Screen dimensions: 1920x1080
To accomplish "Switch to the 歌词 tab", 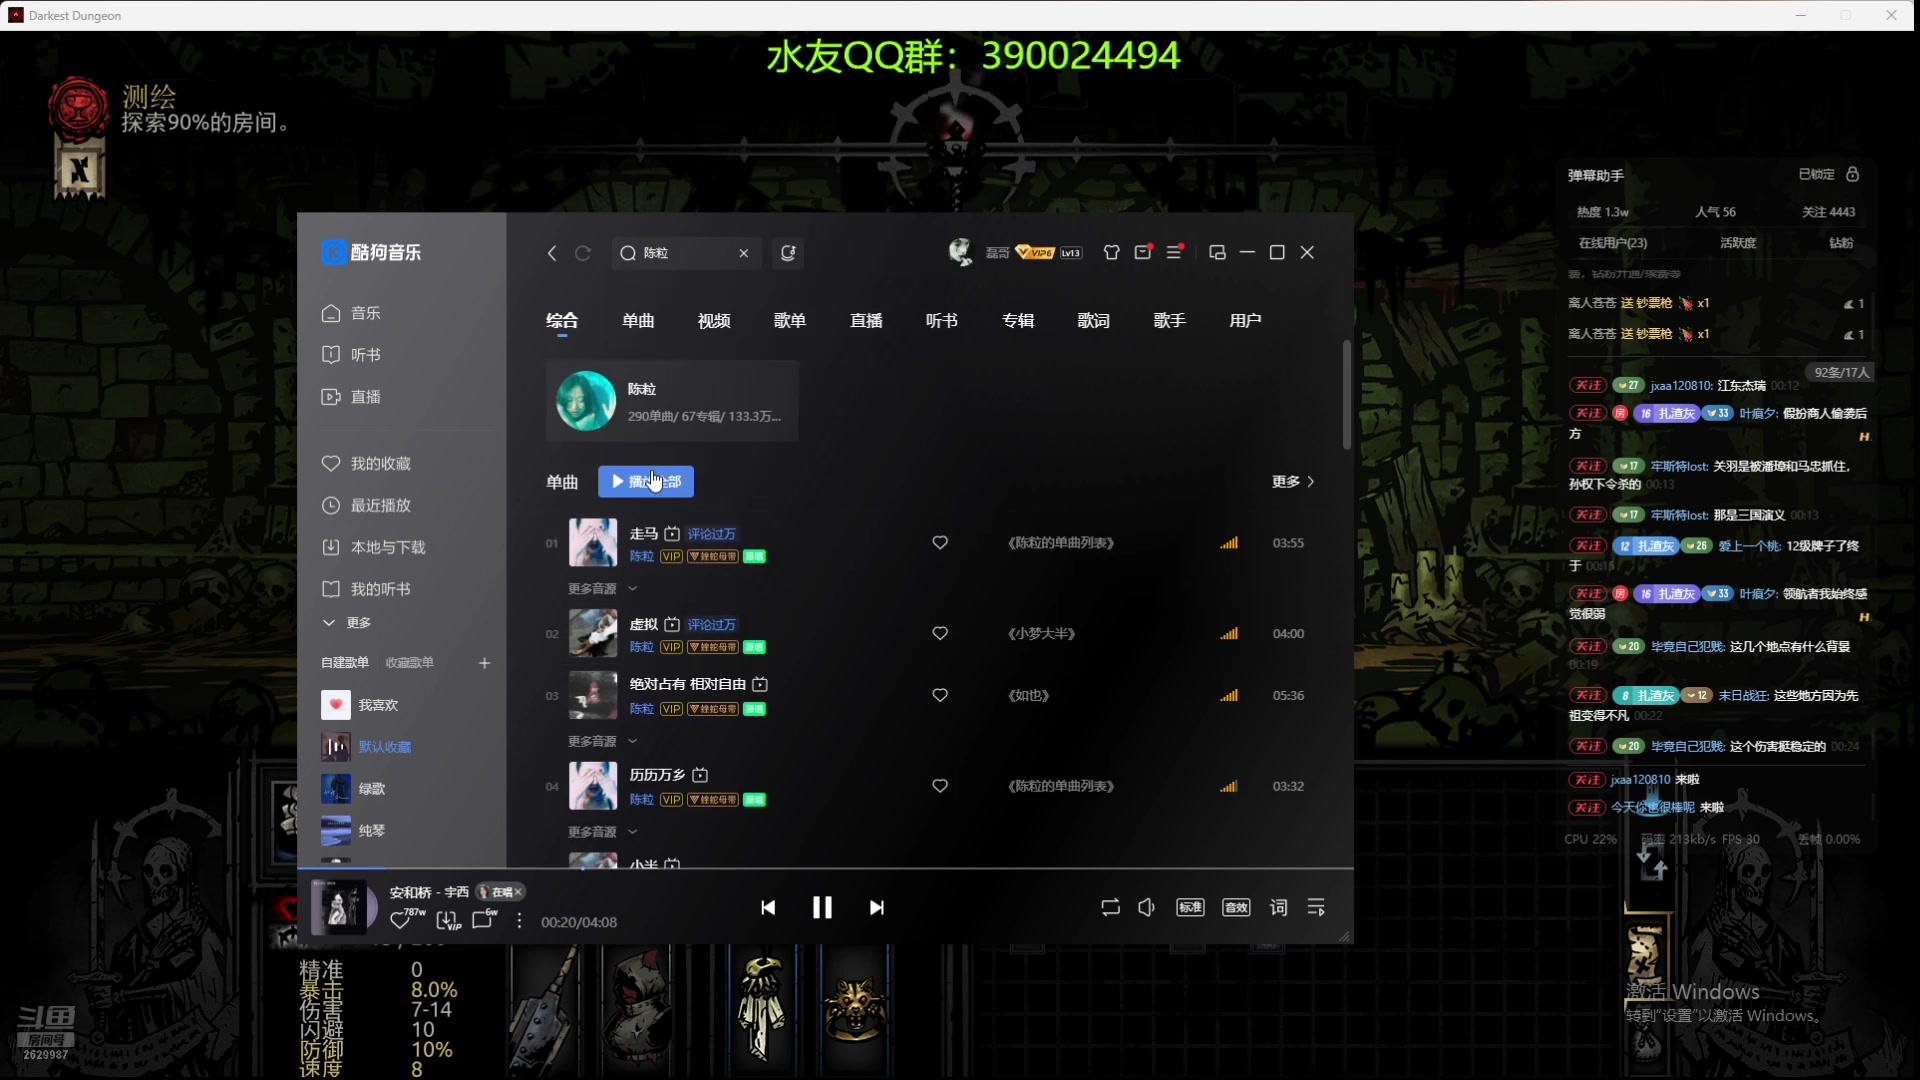I will [x=1094, y=321].
